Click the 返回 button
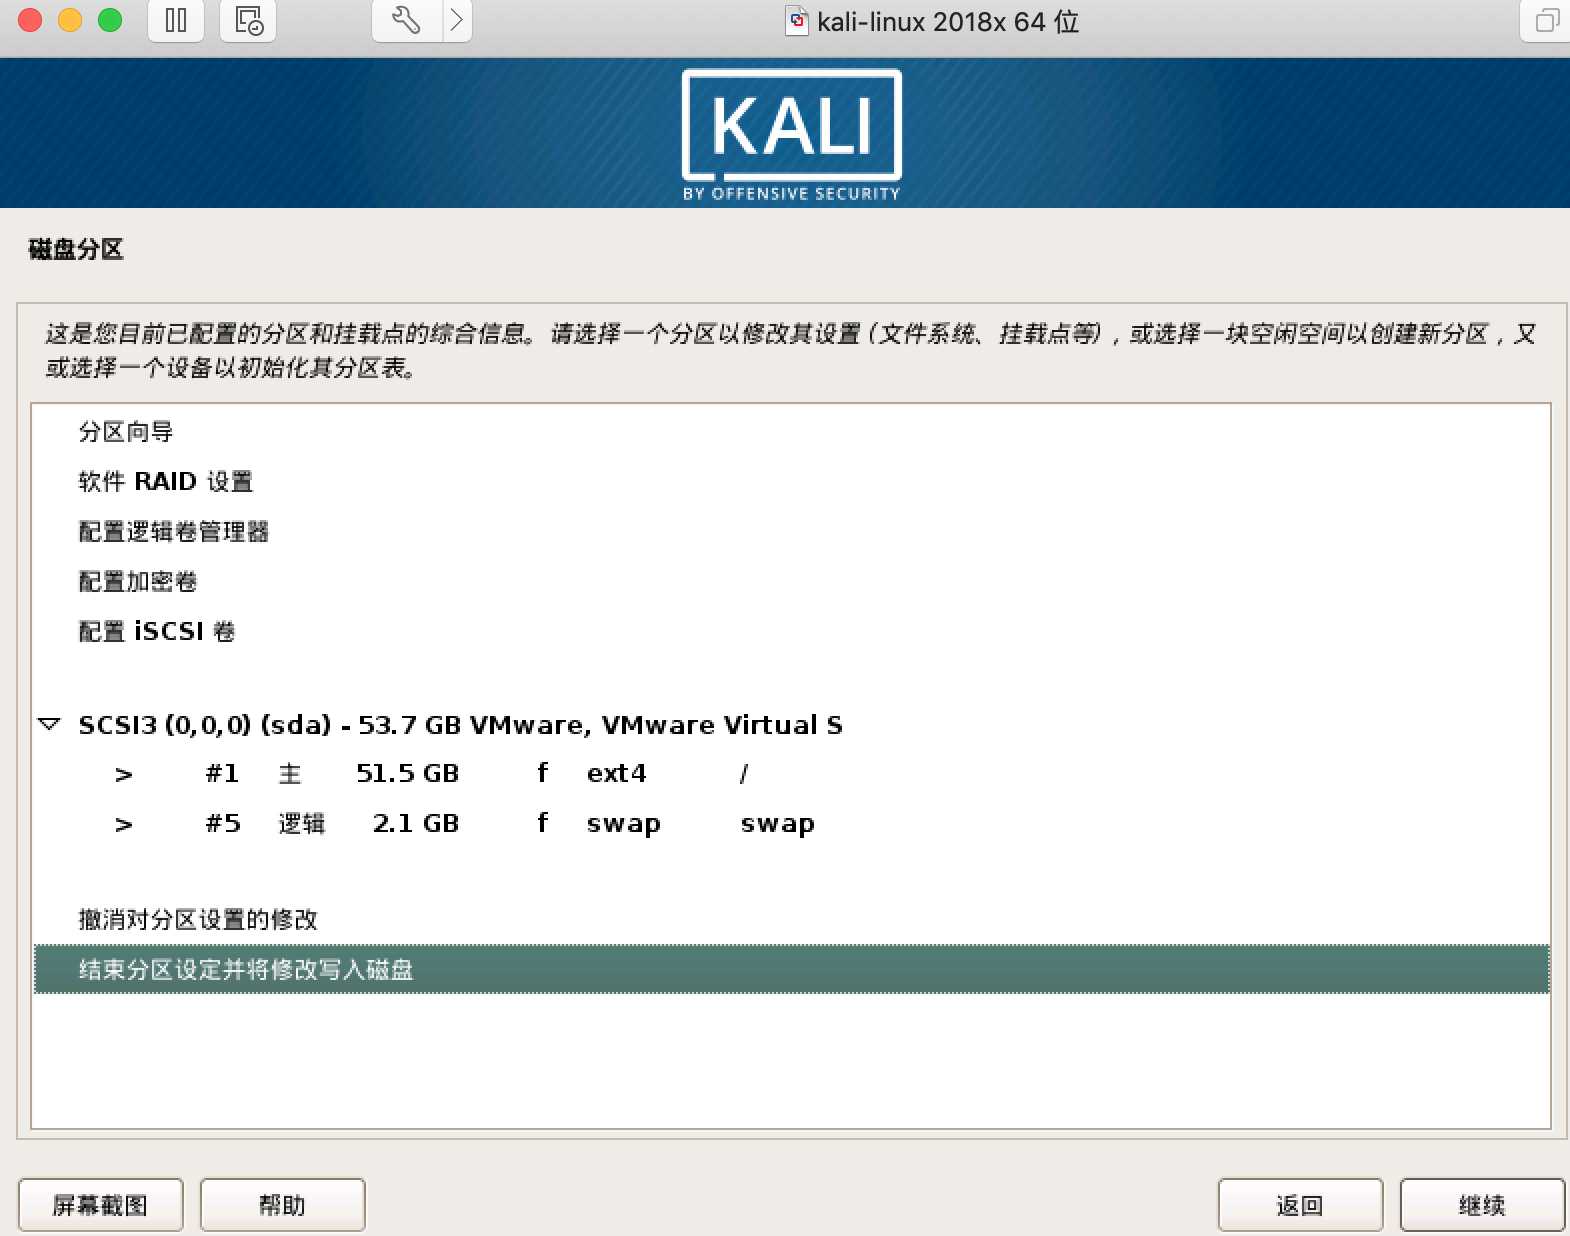This screenshot has width=1570, height=1236. coord(1300,1205)
